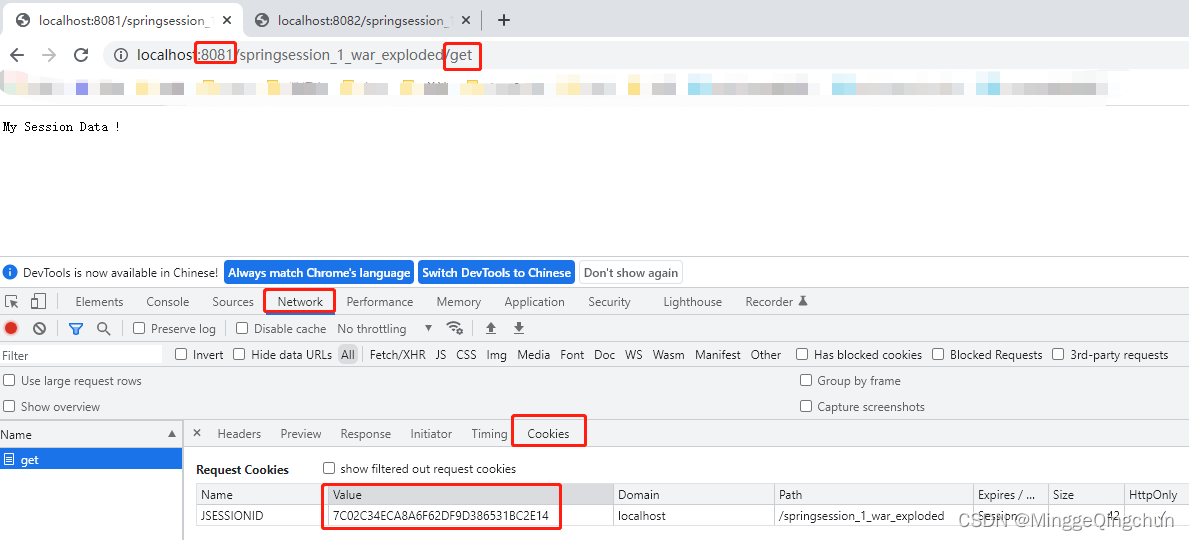Click the Don't show again button
This screenshot has width=1189, height=540.
pyautogui.click(x=631, y=272)
